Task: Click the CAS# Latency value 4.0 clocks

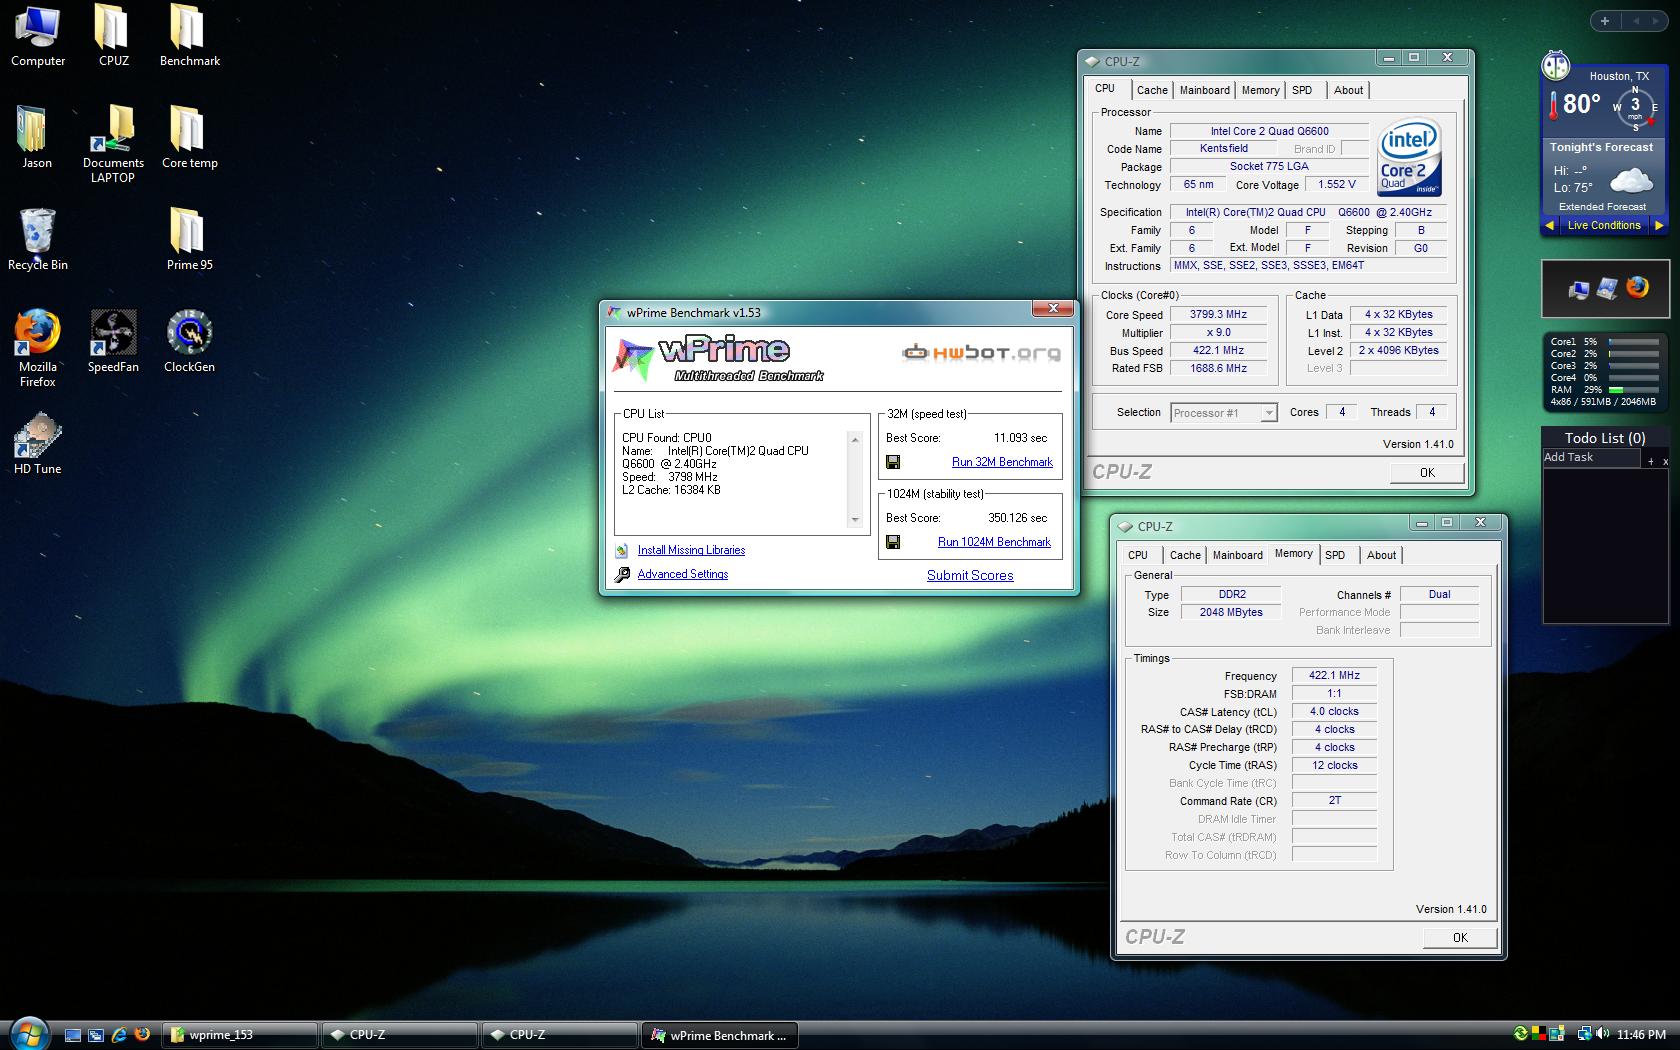Action: click(x=1334, y=712)
